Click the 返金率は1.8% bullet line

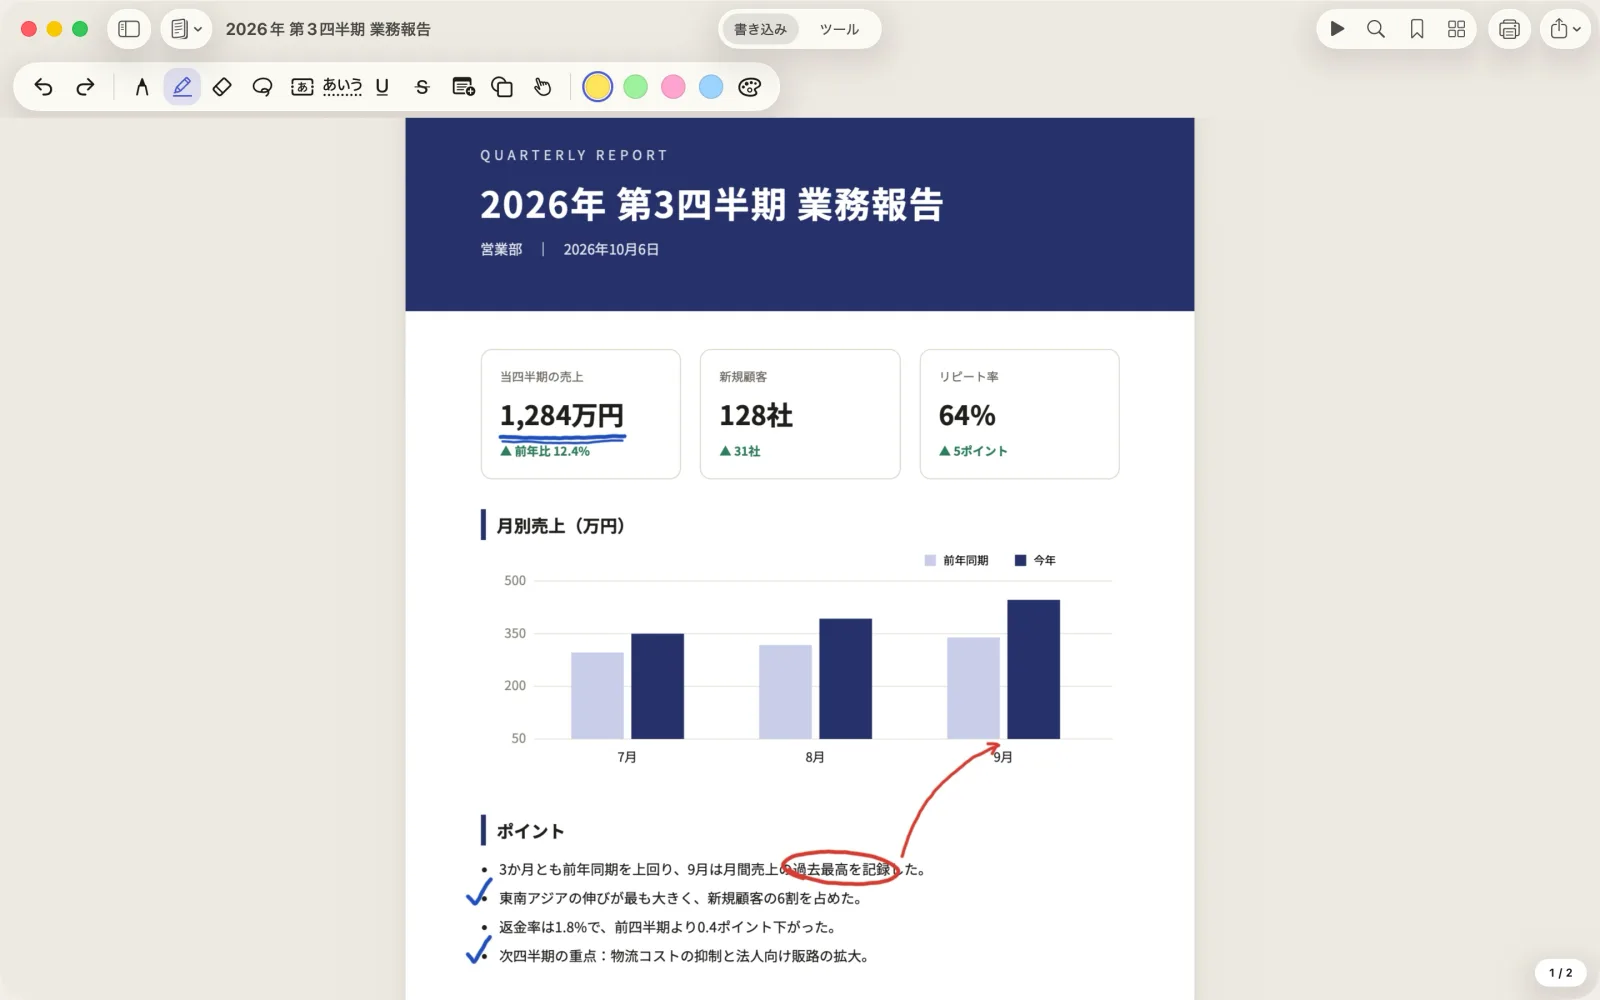pyautogui.click(x=667, y=927)
